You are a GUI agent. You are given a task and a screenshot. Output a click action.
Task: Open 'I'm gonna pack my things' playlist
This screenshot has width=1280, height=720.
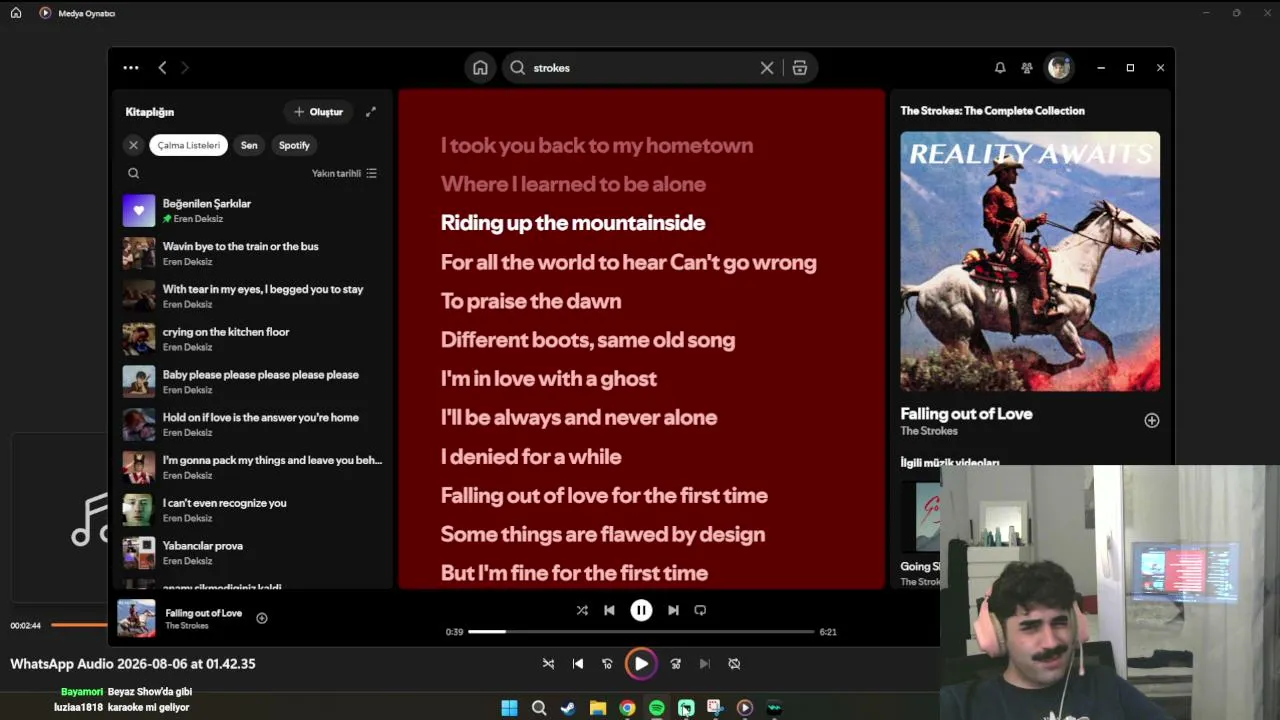tap(252, 468)
